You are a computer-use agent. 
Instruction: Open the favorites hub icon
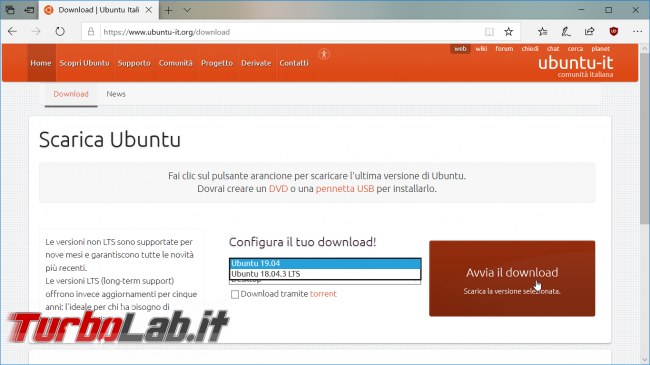(x=542, y=32)
